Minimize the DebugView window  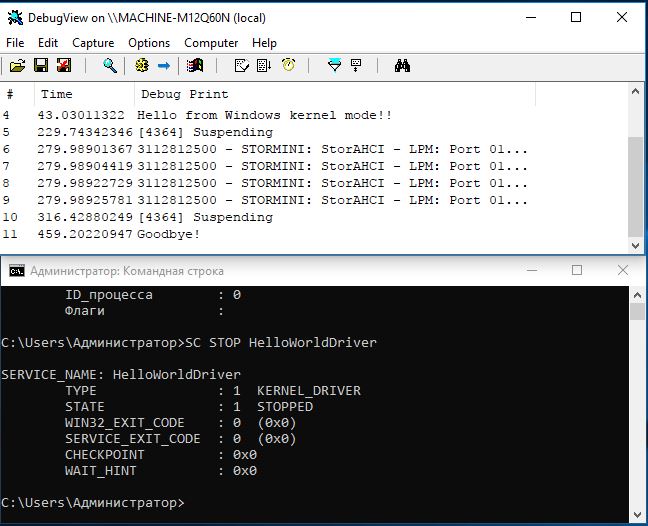click(x=531, y=17)
